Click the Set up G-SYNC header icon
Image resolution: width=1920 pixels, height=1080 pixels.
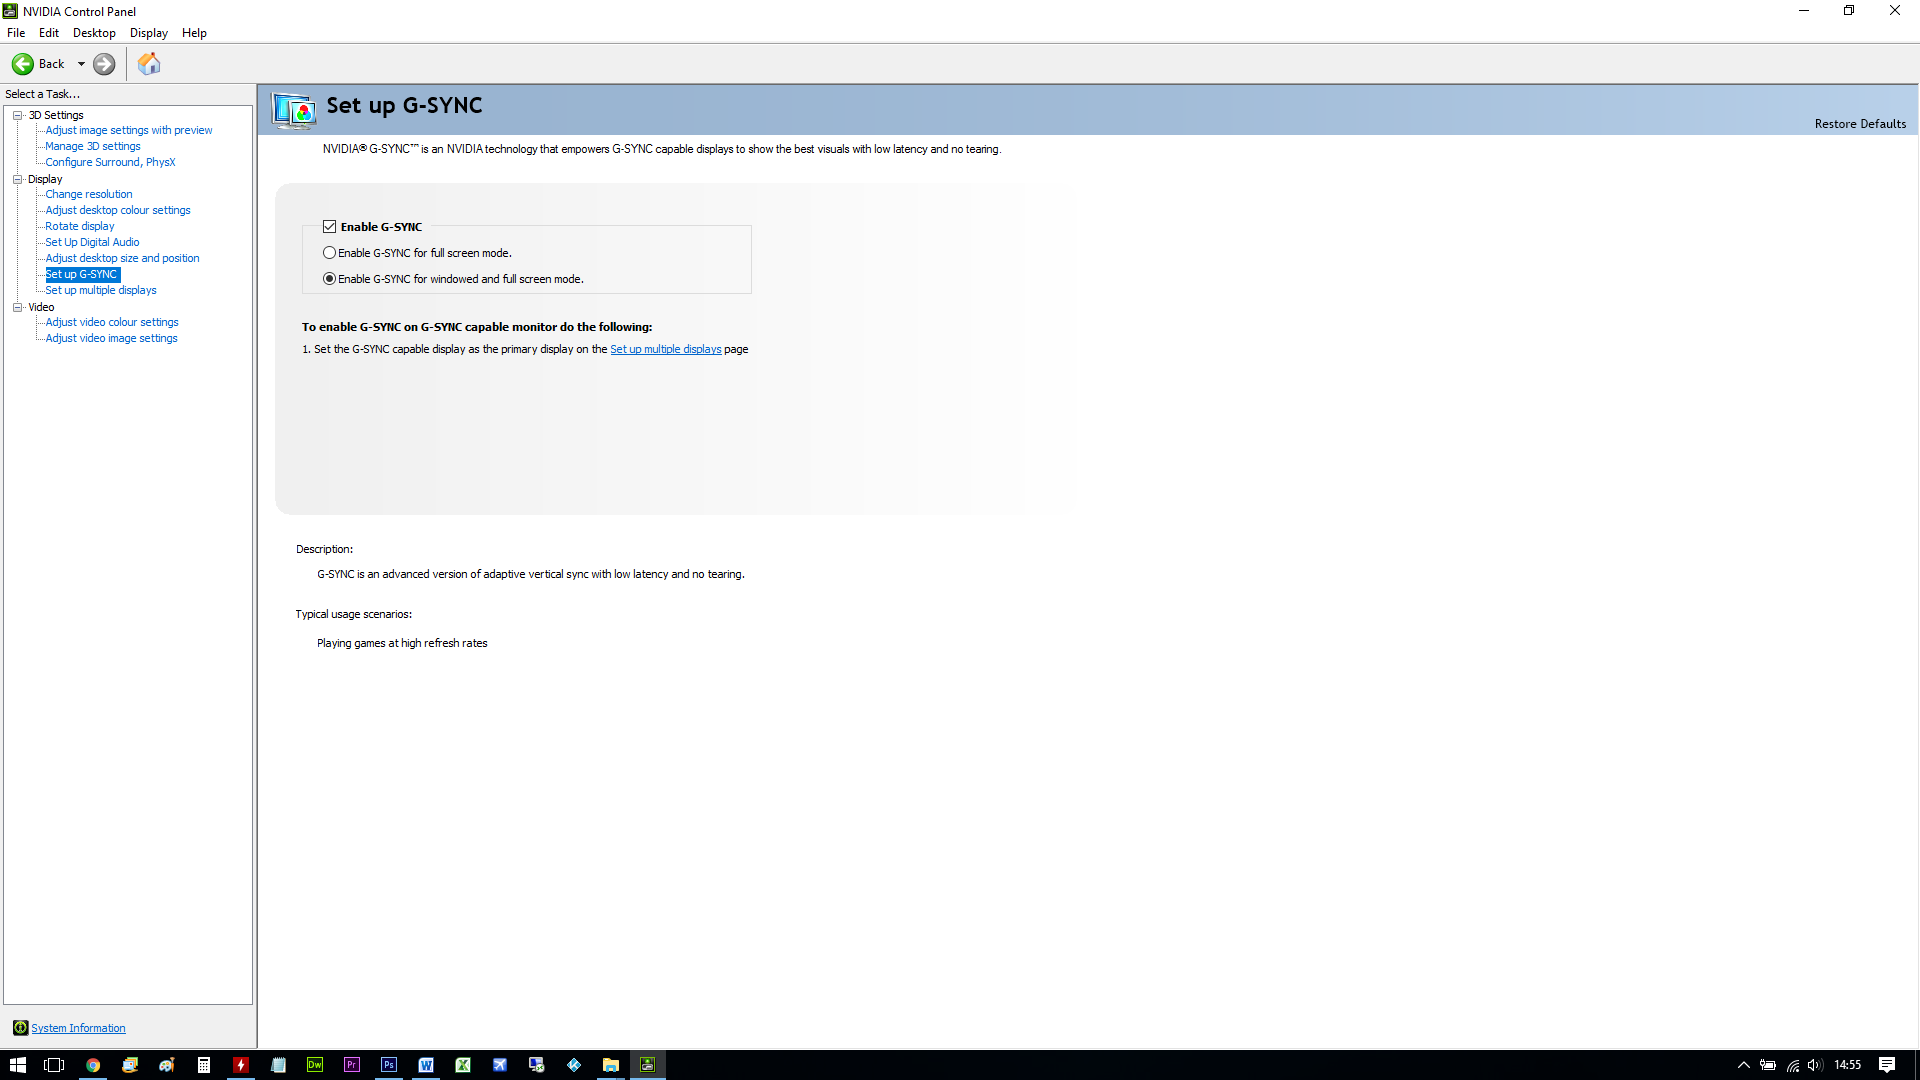(x=294, y=110)
